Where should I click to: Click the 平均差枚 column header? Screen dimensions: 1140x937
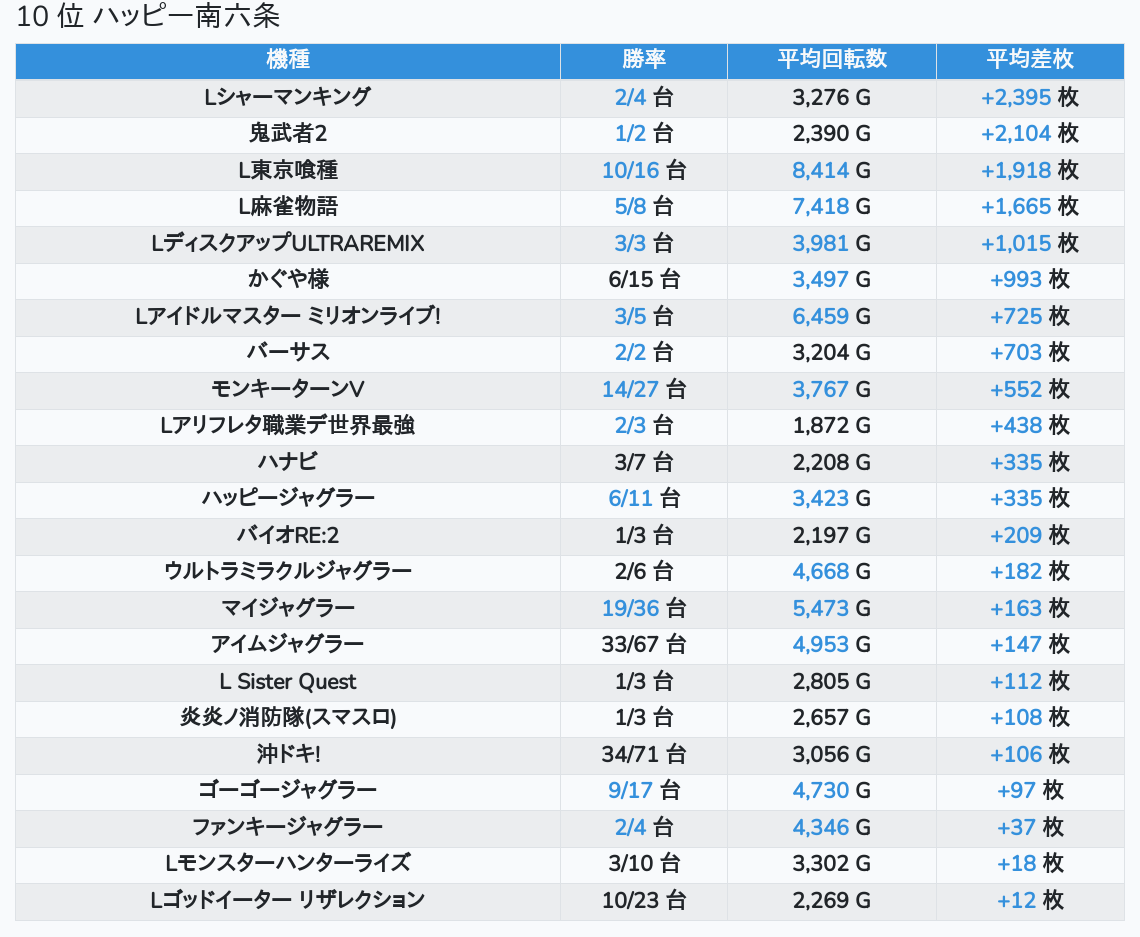(1029, 60)
